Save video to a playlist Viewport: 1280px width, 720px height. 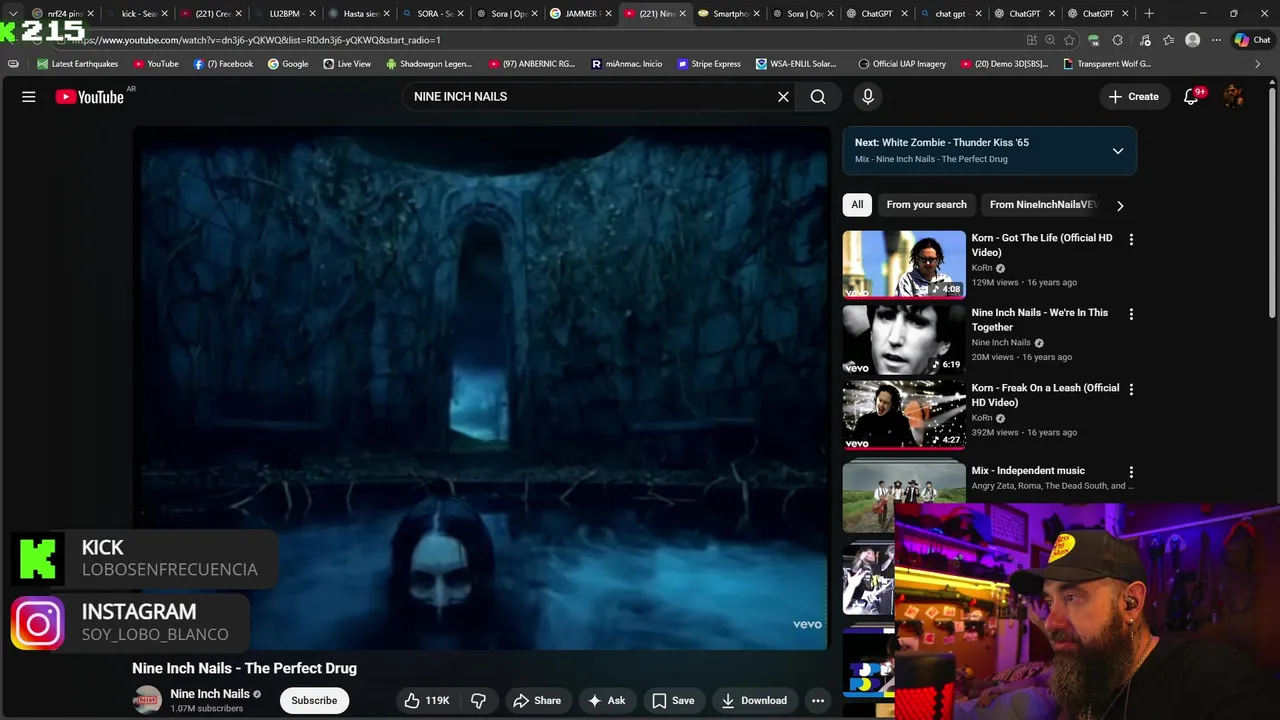673,701
